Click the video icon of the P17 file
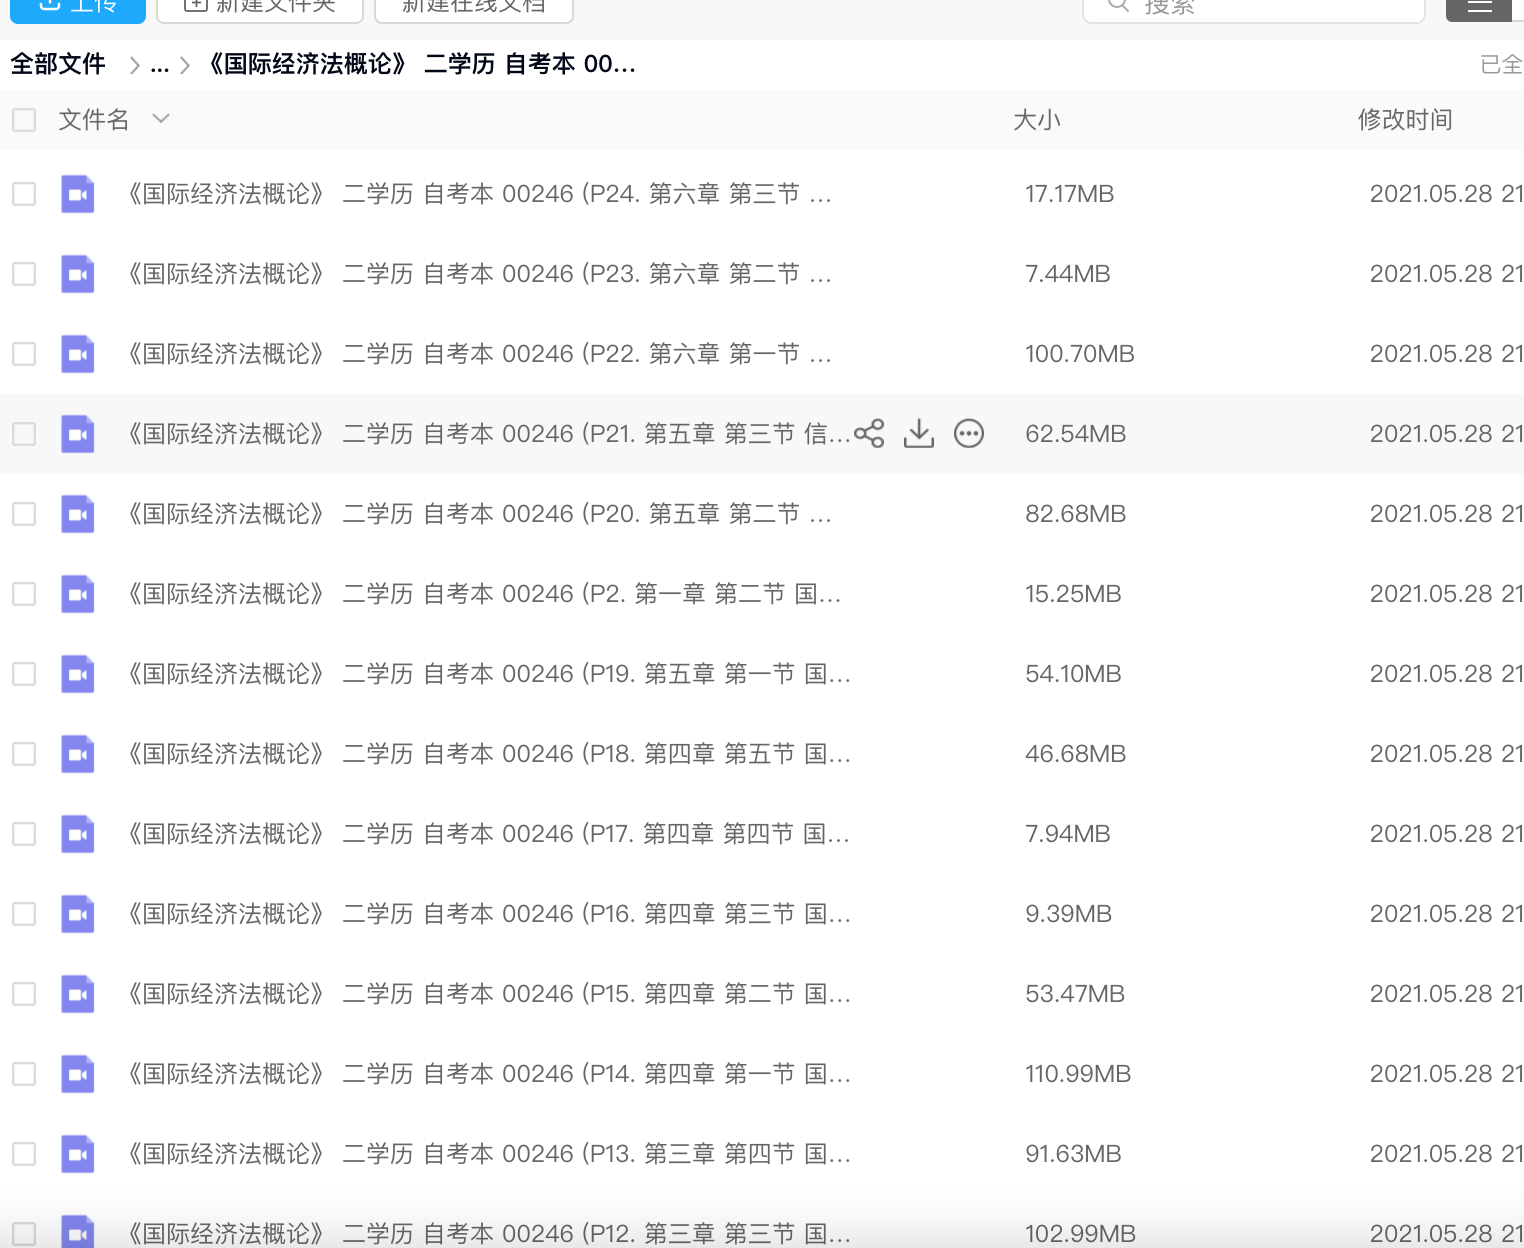Screen dimensions: 1524x1248 coord(78,834)
